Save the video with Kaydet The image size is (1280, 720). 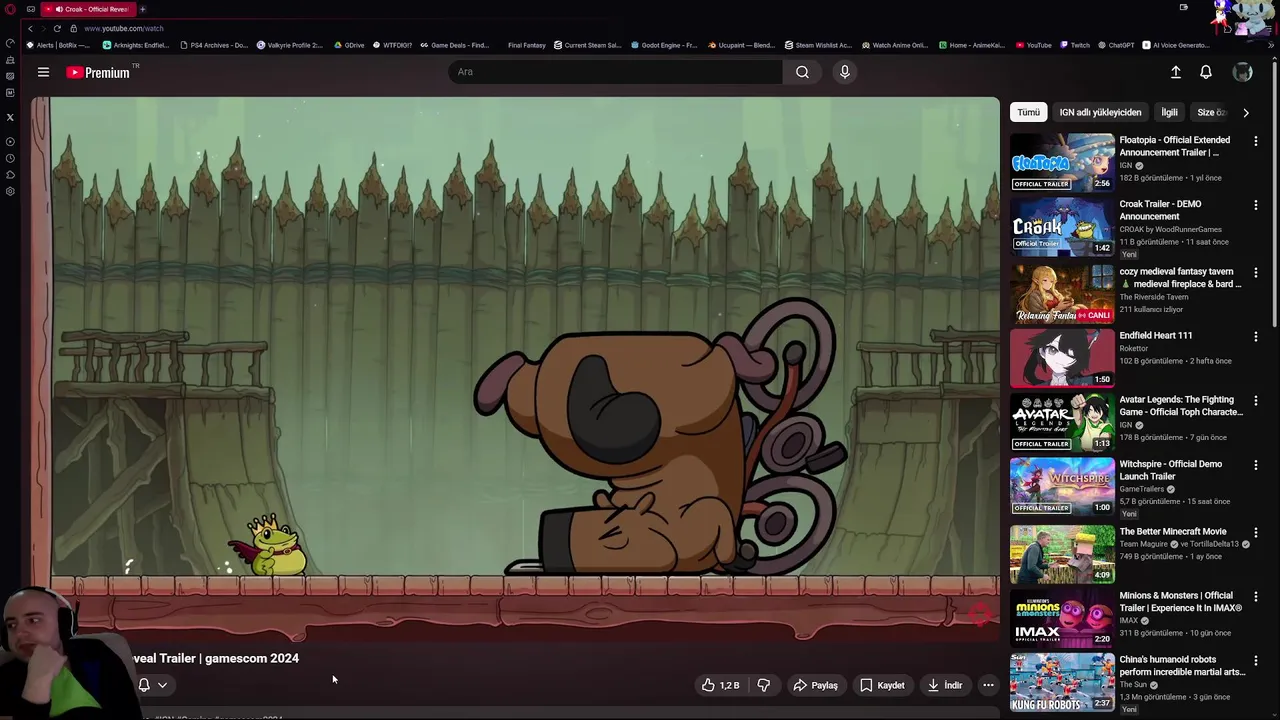(x=882, y=685)
